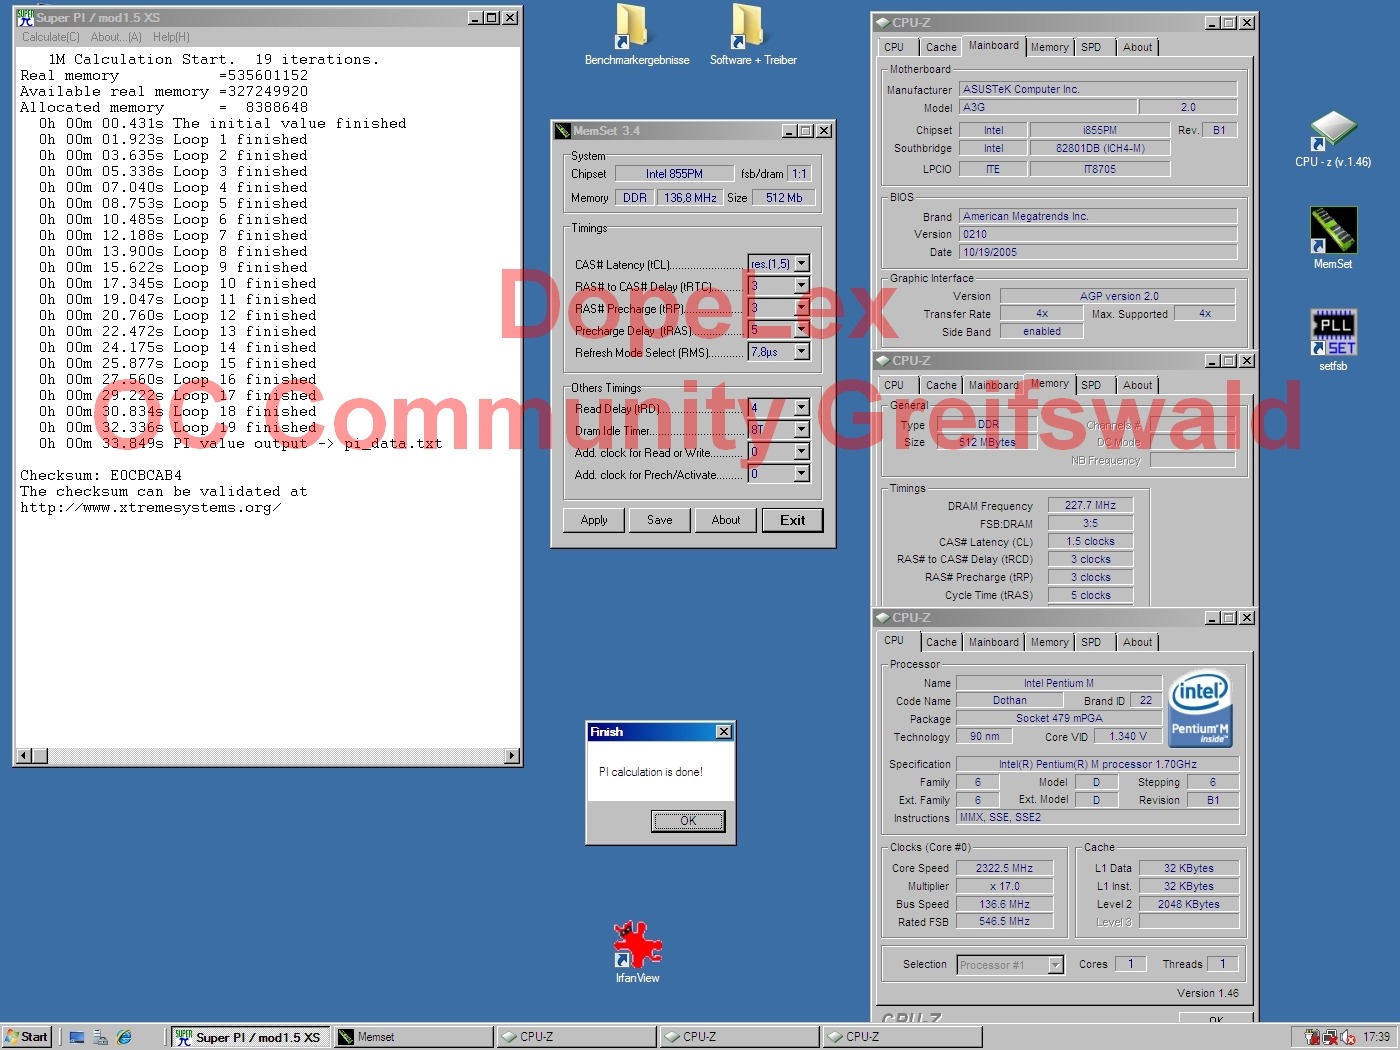Screen dimensions: 1400x1050
Task: Click the BIOS Date 10/19/2005 field
Action: [x=1098, y=252]
